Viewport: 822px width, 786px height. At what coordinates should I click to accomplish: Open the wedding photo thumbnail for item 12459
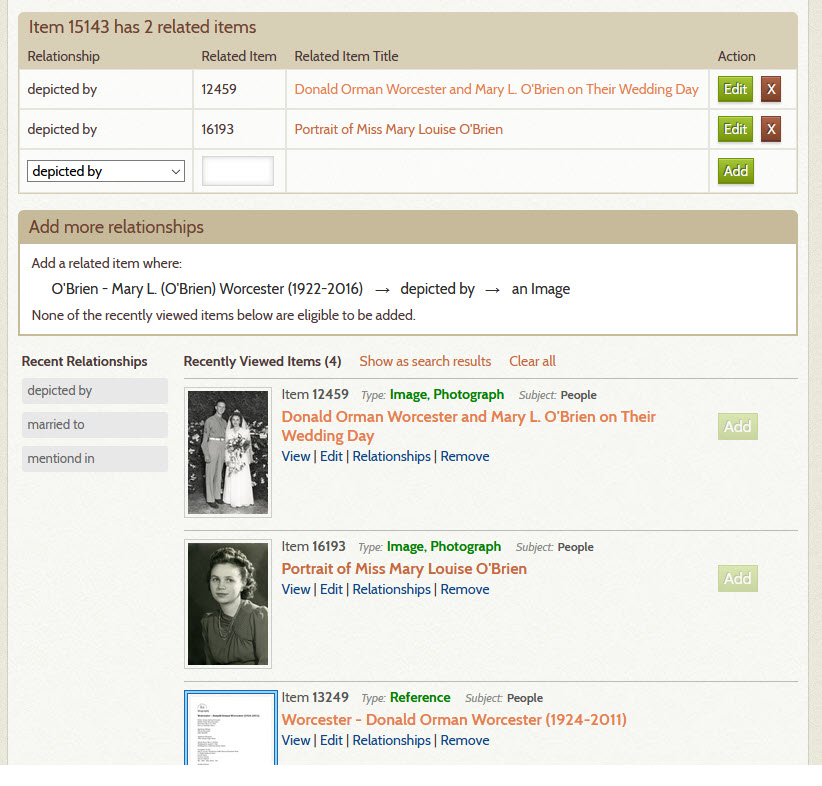pyautogui.click(x=228, y=453)
